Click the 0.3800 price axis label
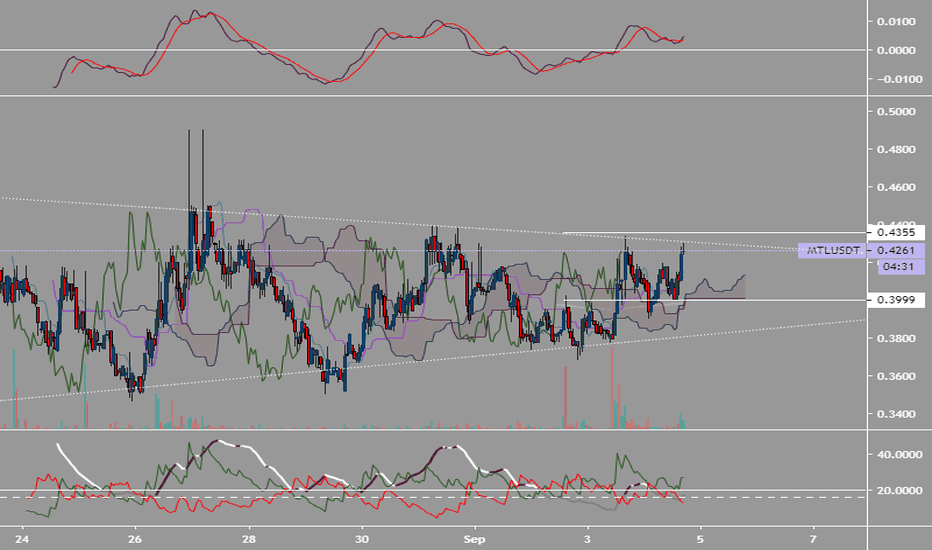The height and width of the screenshot is (550, 932). tap(896, 338)
